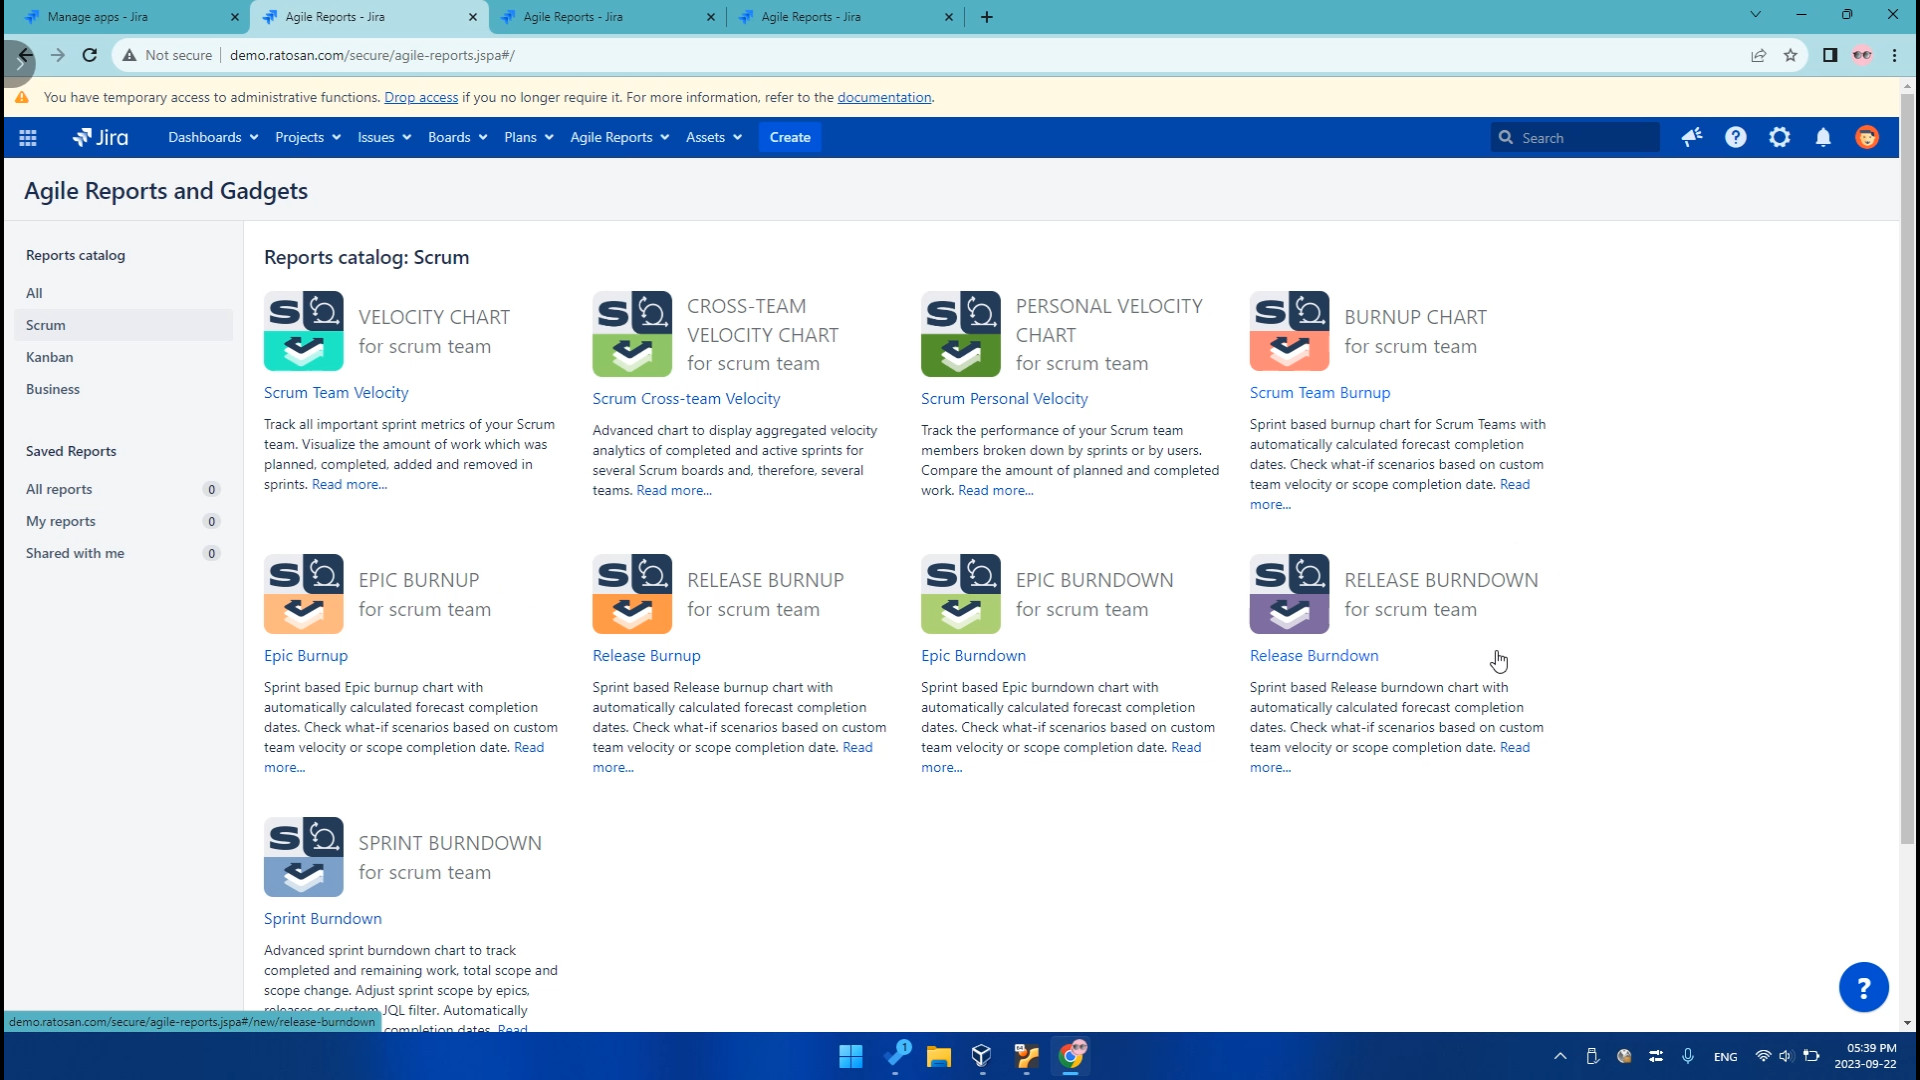The width and height of the screenshot is (1920, 1080).
Task: Open the documentation link in the banner
Action: [x=884, y=98]
